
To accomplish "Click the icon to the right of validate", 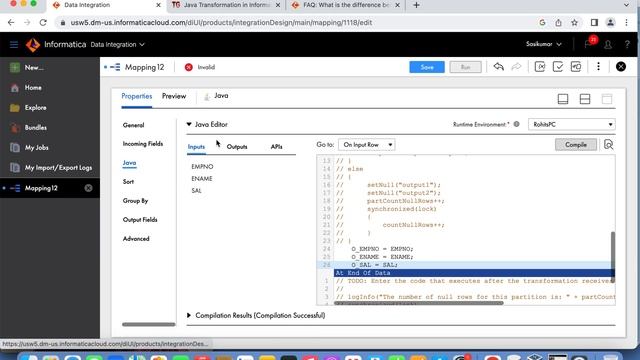I will pos(576,67).
